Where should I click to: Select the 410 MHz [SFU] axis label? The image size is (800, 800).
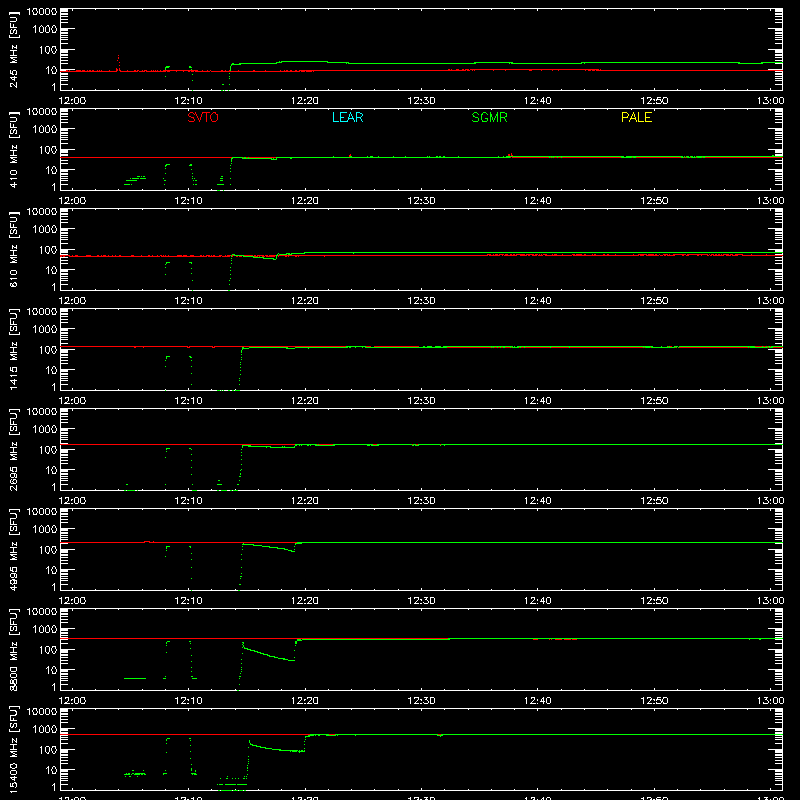tap(13, 149)
